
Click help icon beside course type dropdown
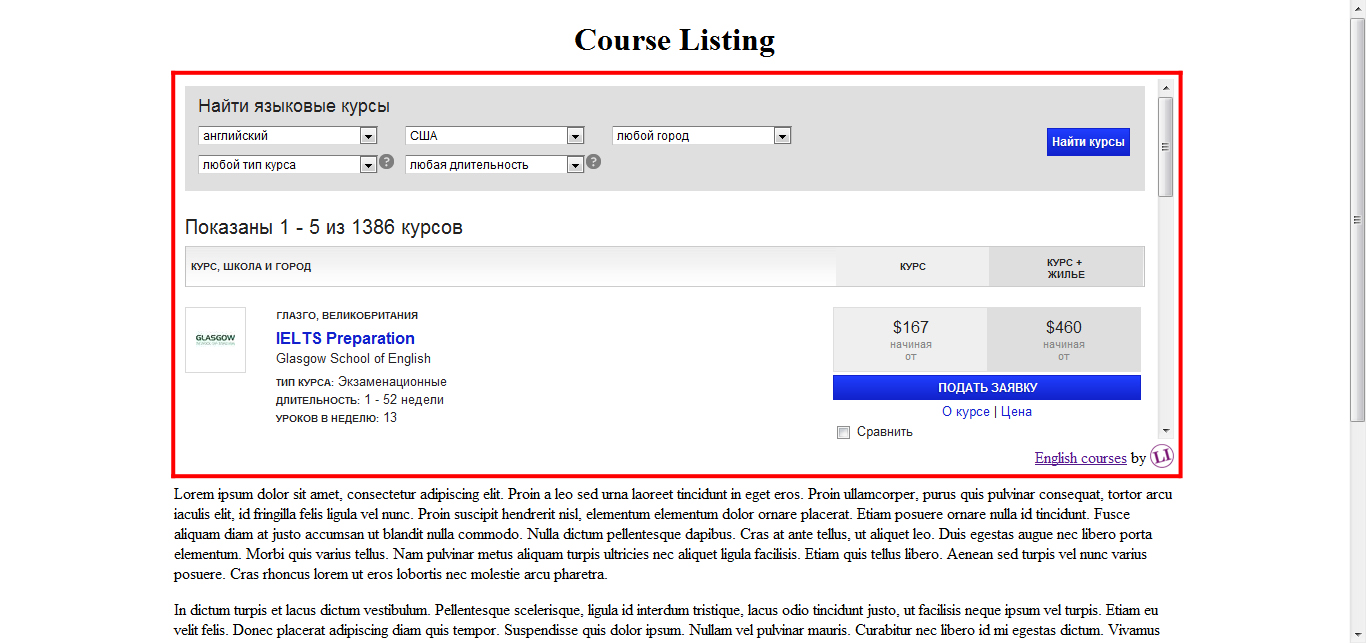click(x=386, y=162)
